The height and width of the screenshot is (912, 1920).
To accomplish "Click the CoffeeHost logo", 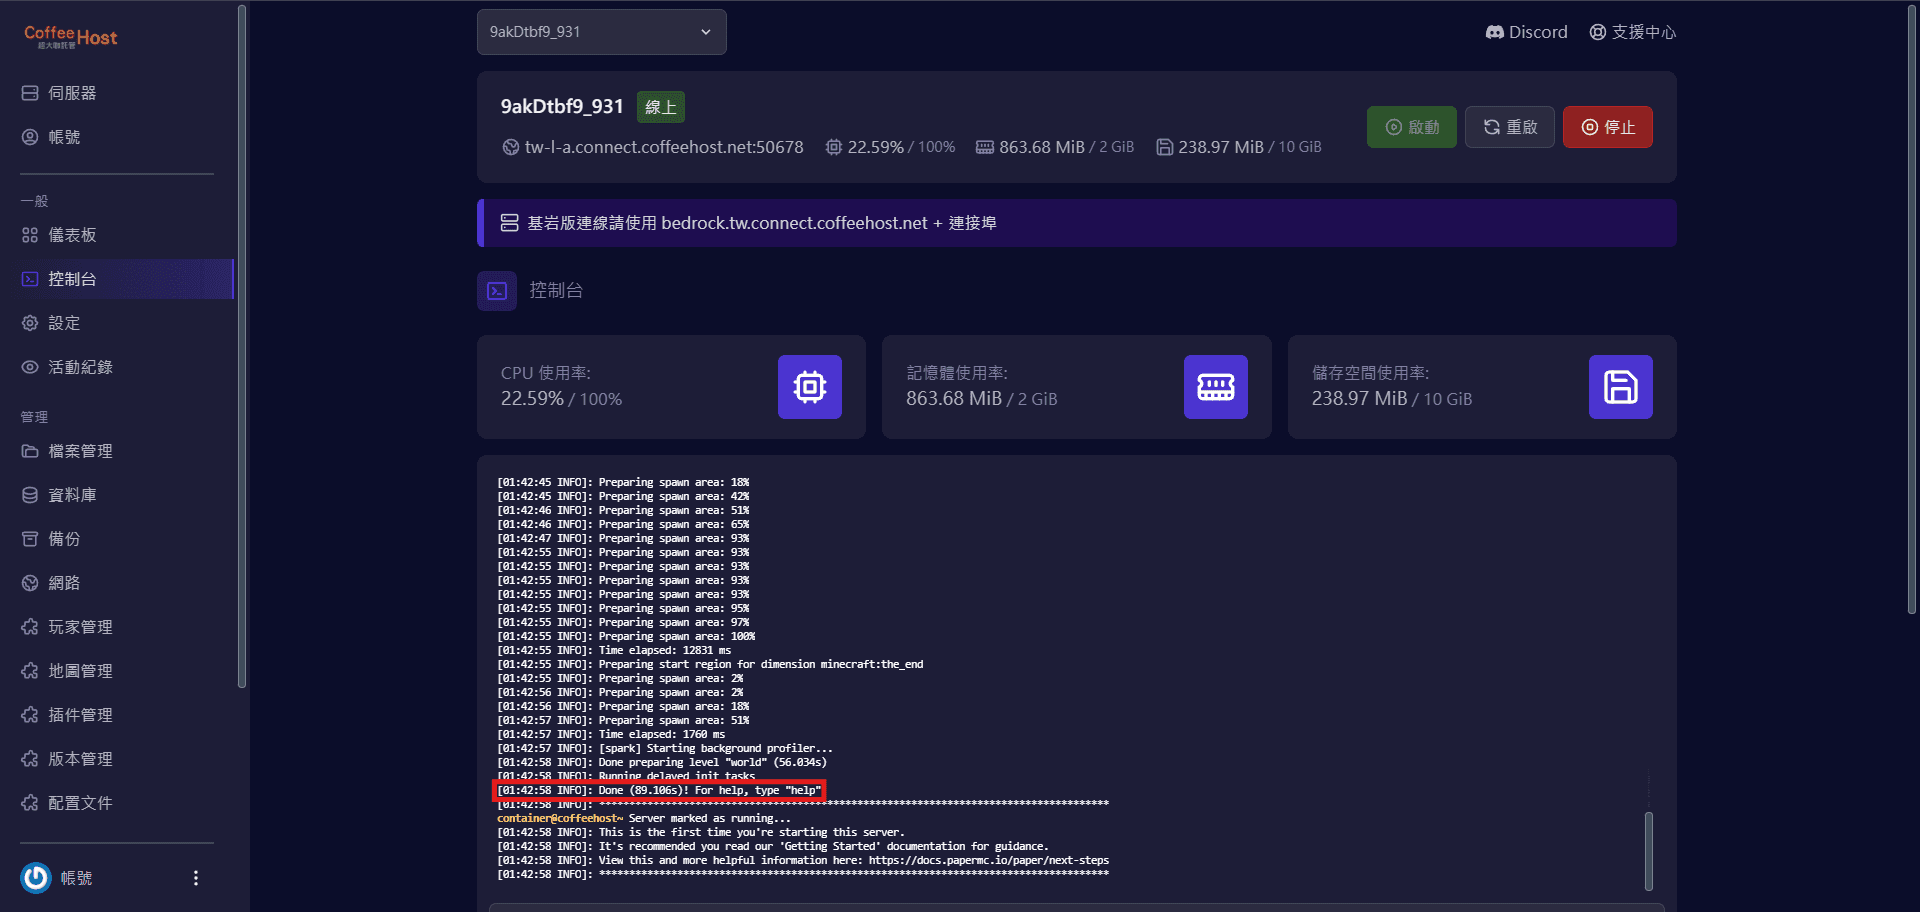I will (71, 37).
